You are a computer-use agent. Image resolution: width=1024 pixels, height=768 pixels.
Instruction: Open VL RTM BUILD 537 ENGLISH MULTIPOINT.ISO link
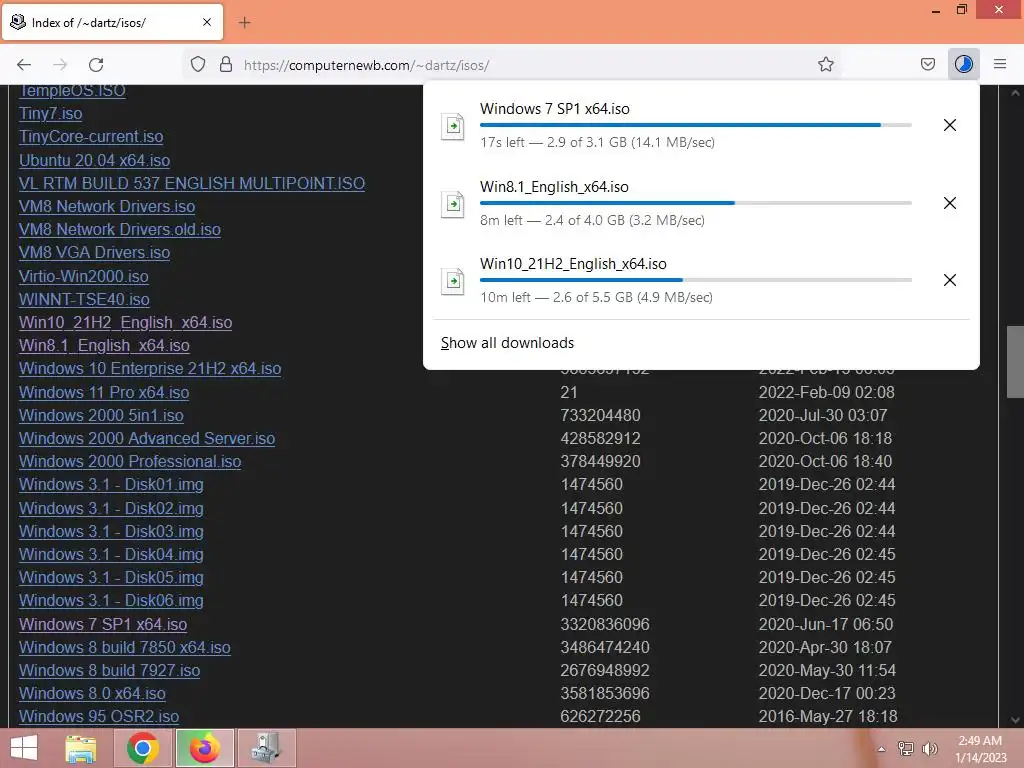click(191, 184)
